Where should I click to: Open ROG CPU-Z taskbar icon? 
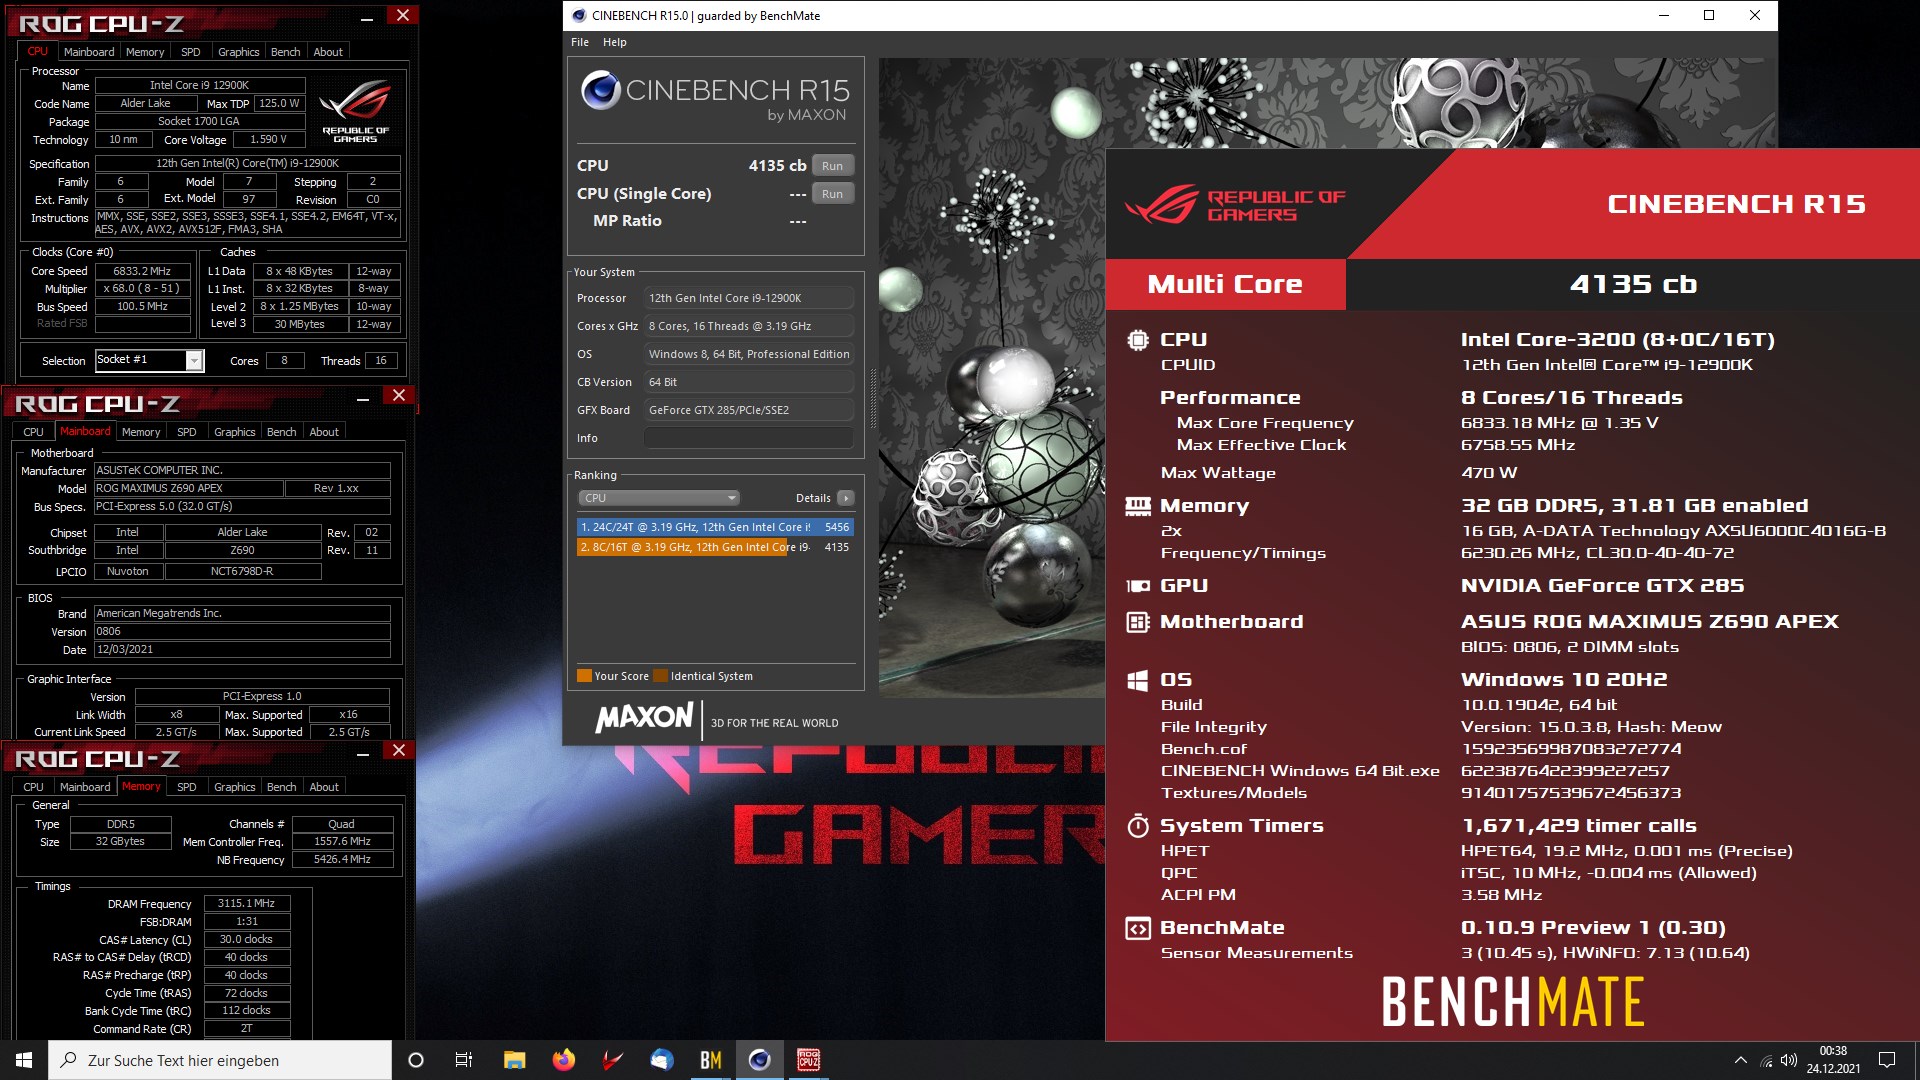(x=808, y=1060)
